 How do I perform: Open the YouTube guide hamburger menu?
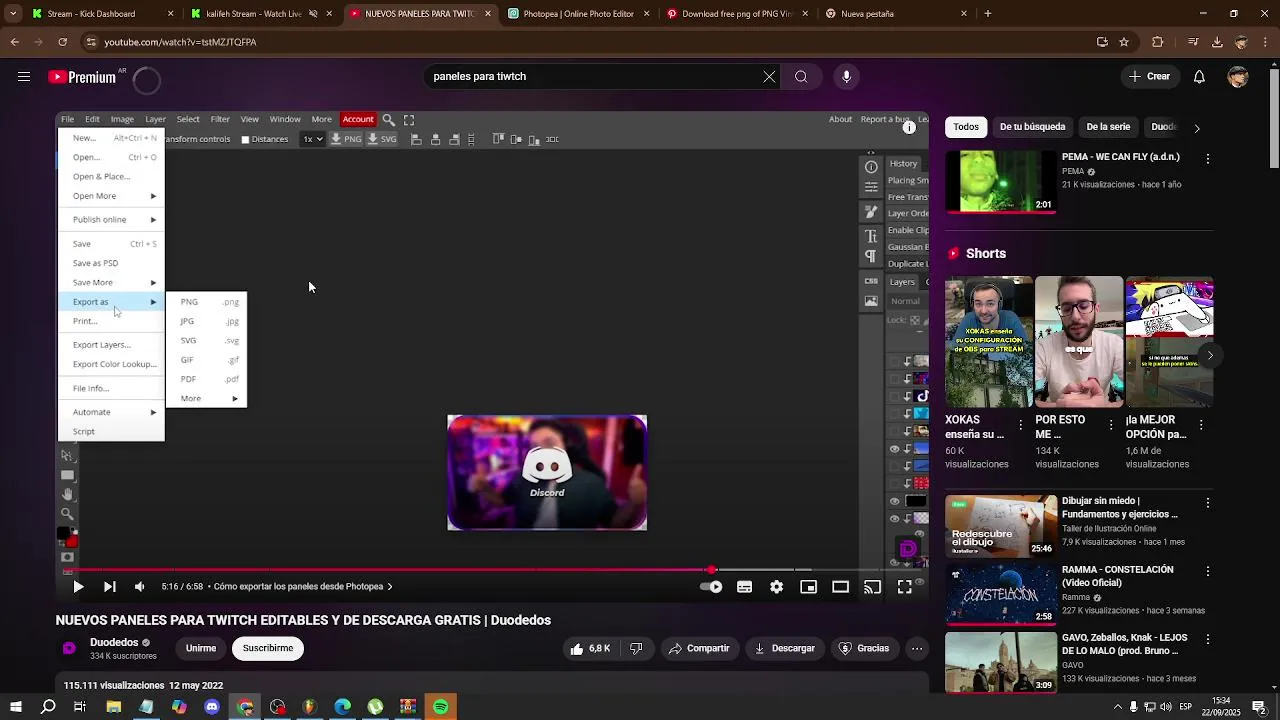[x=23, y=77]
